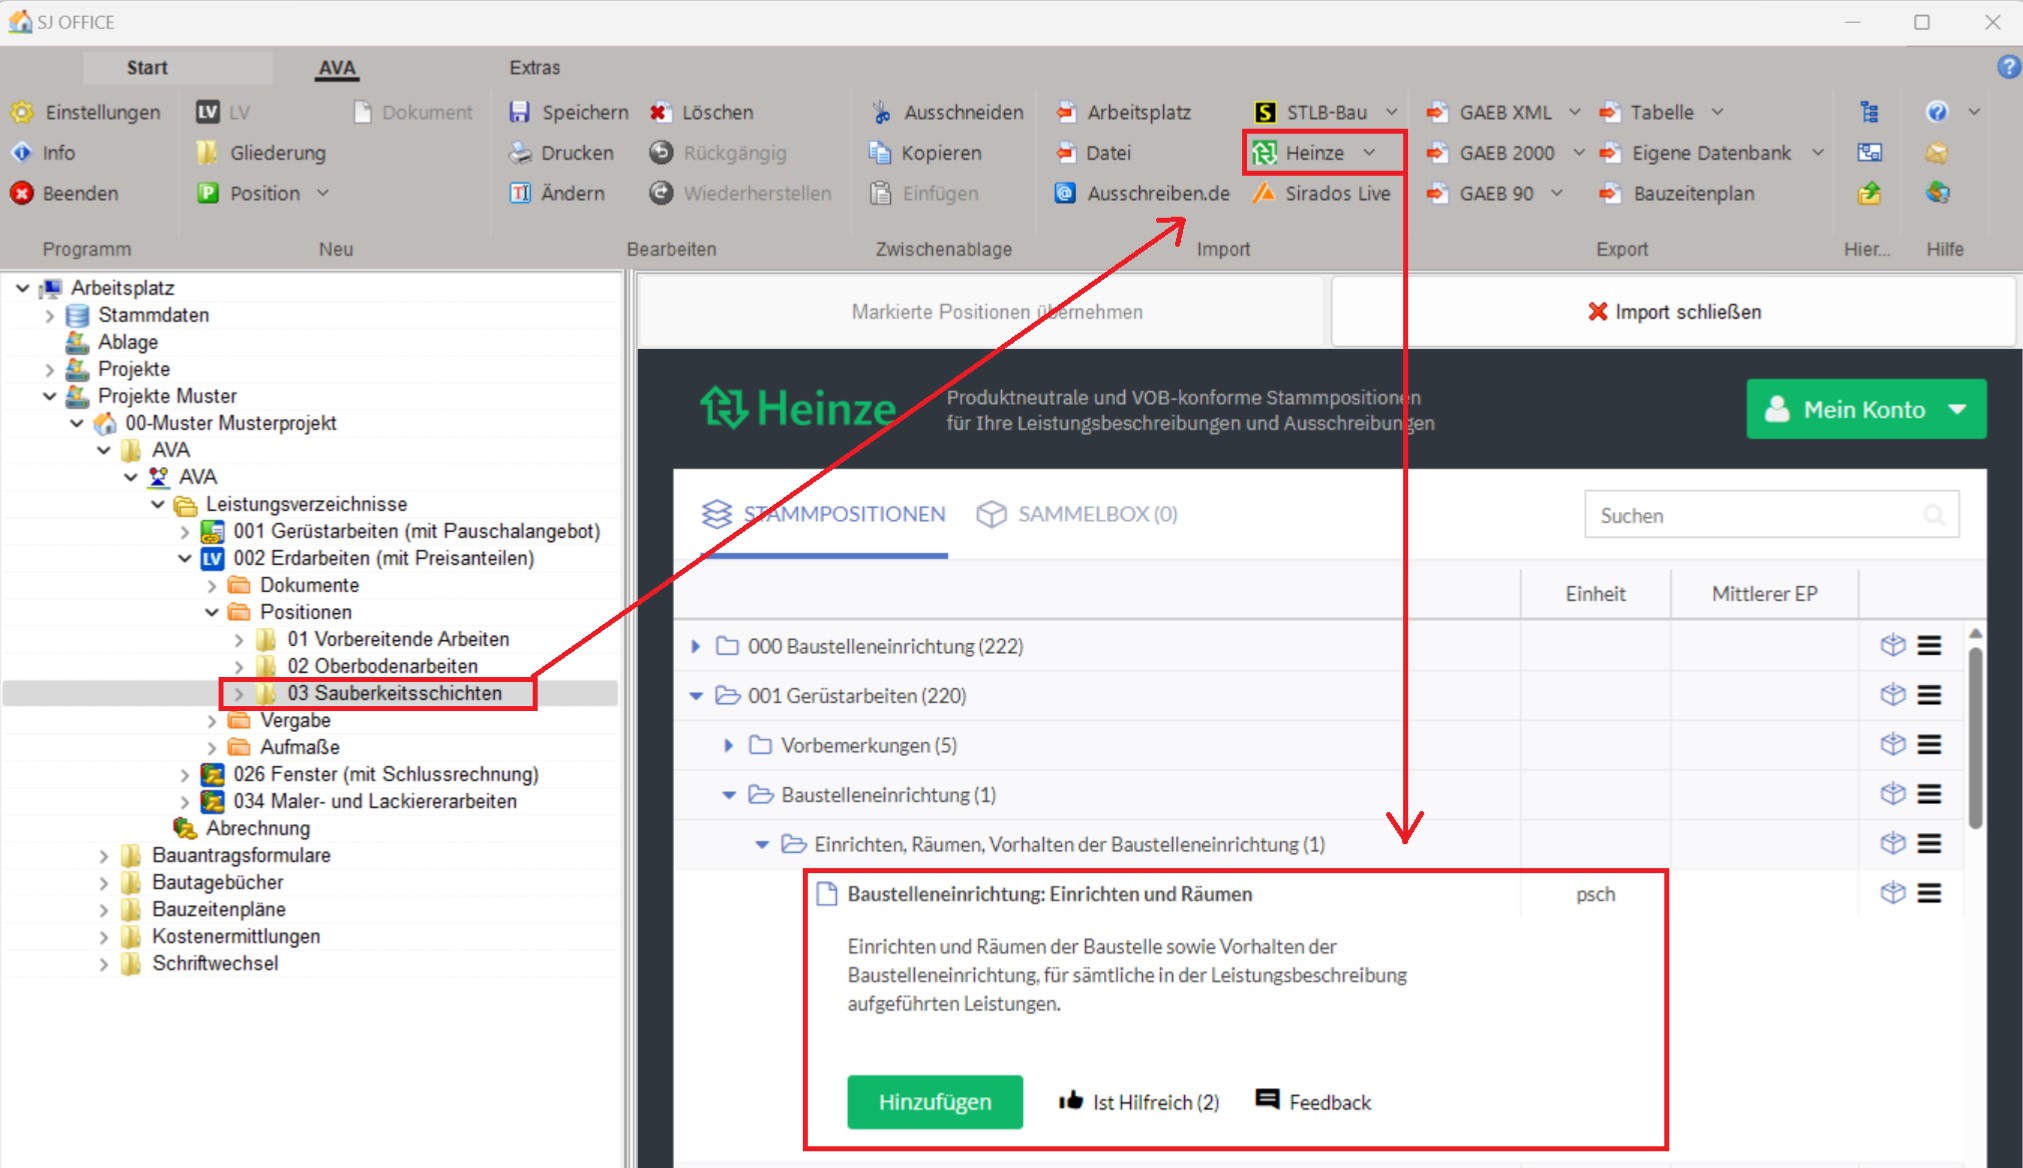This screenshot has width=2023, height=1168.
Task: Click the Drucken printer icon
Action: 520,153
